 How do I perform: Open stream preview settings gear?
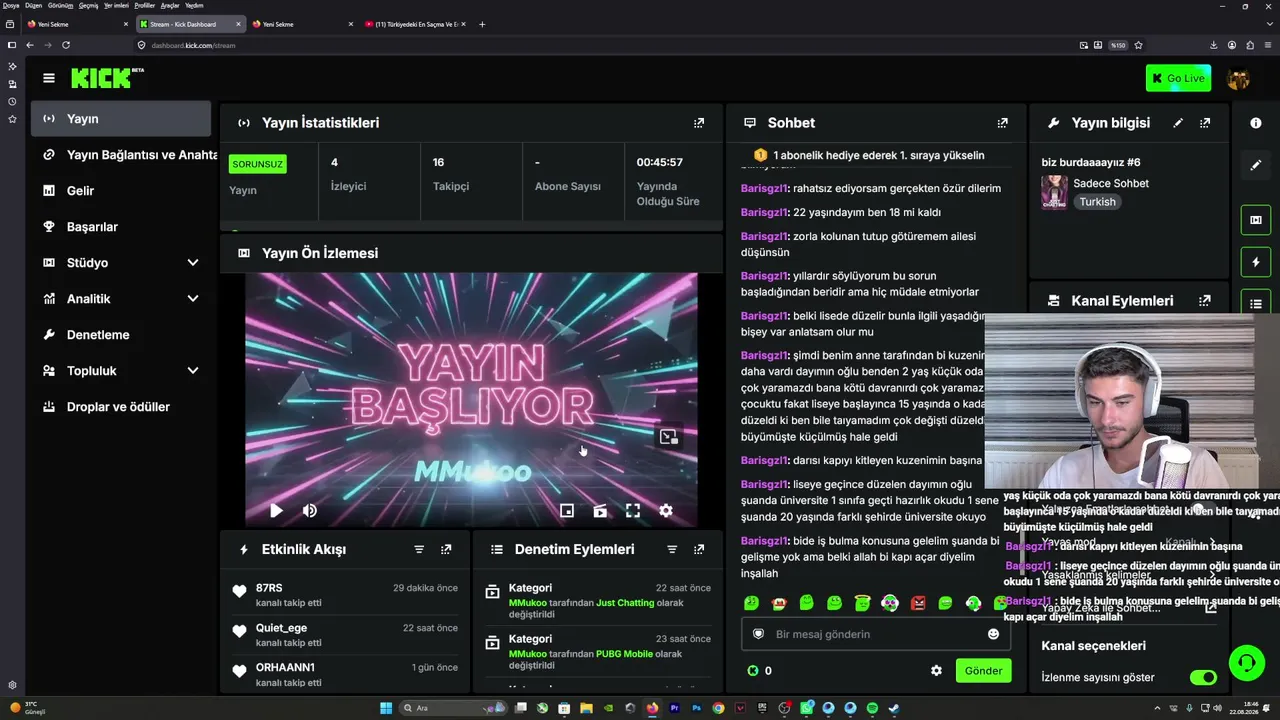coord(666,511)
